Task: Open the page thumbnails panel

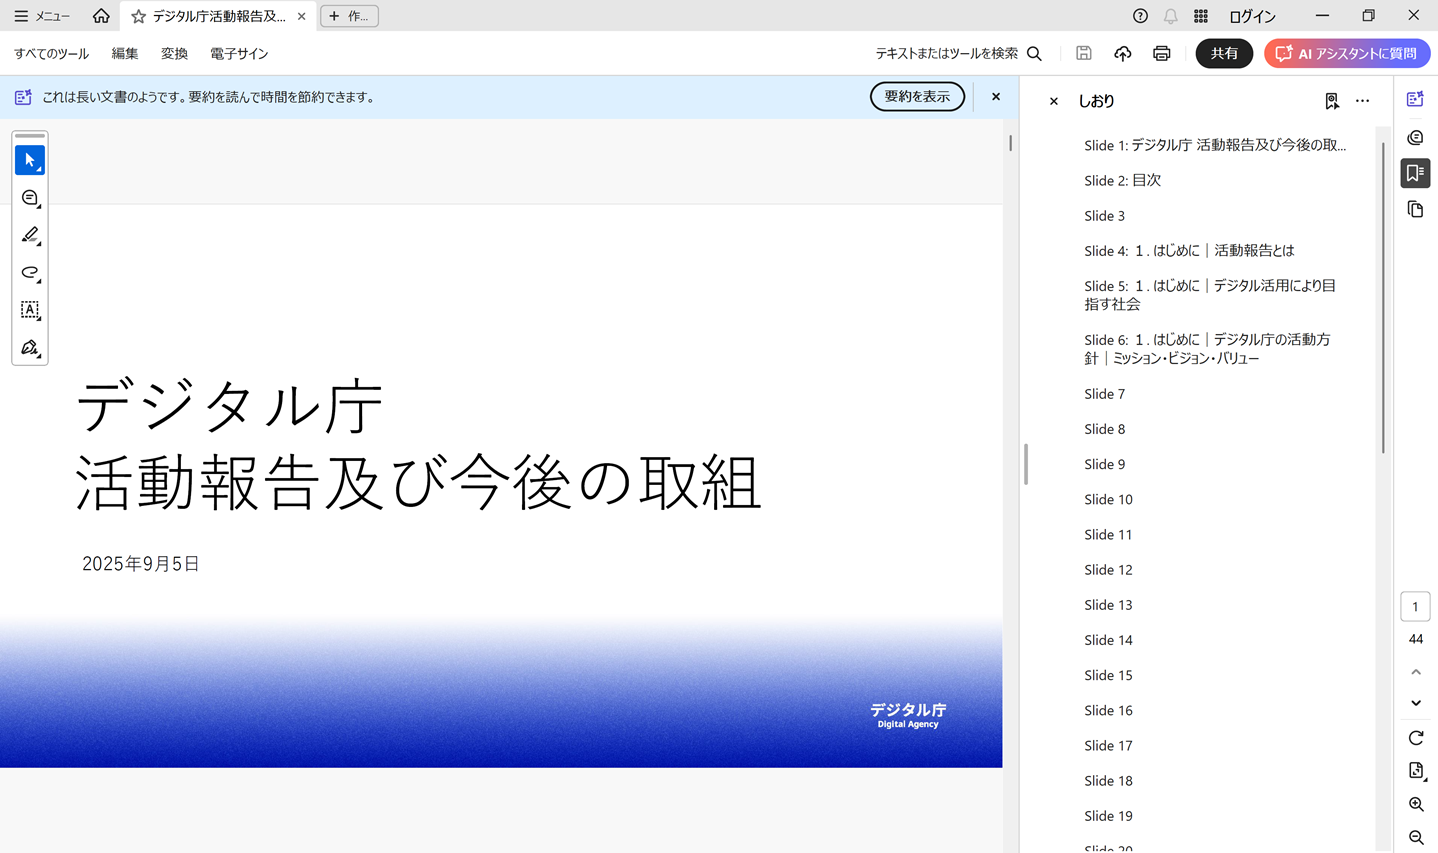Action: pos(1415,210)
